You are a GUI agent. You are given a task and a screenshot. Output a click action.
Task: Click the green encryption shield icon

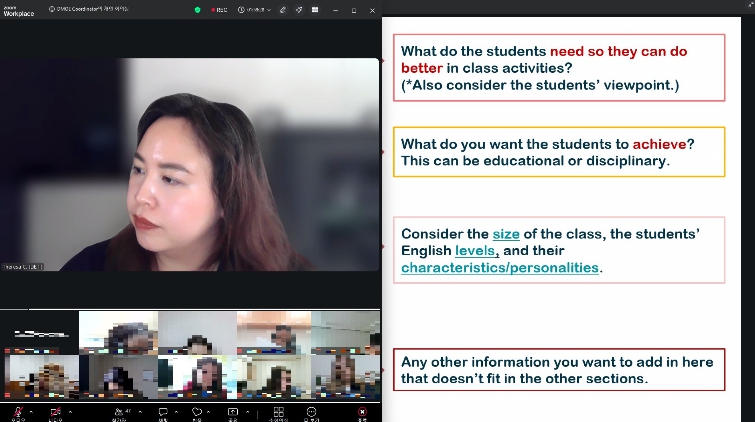(197, 9)
